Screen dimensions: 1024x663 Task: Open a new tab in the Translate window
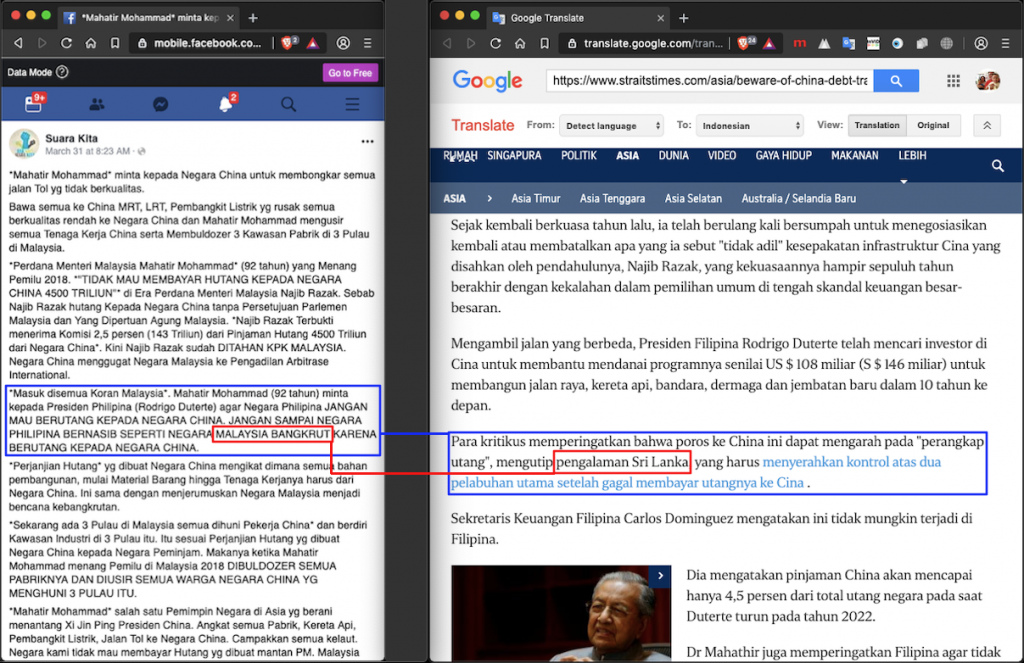point(684,18)
